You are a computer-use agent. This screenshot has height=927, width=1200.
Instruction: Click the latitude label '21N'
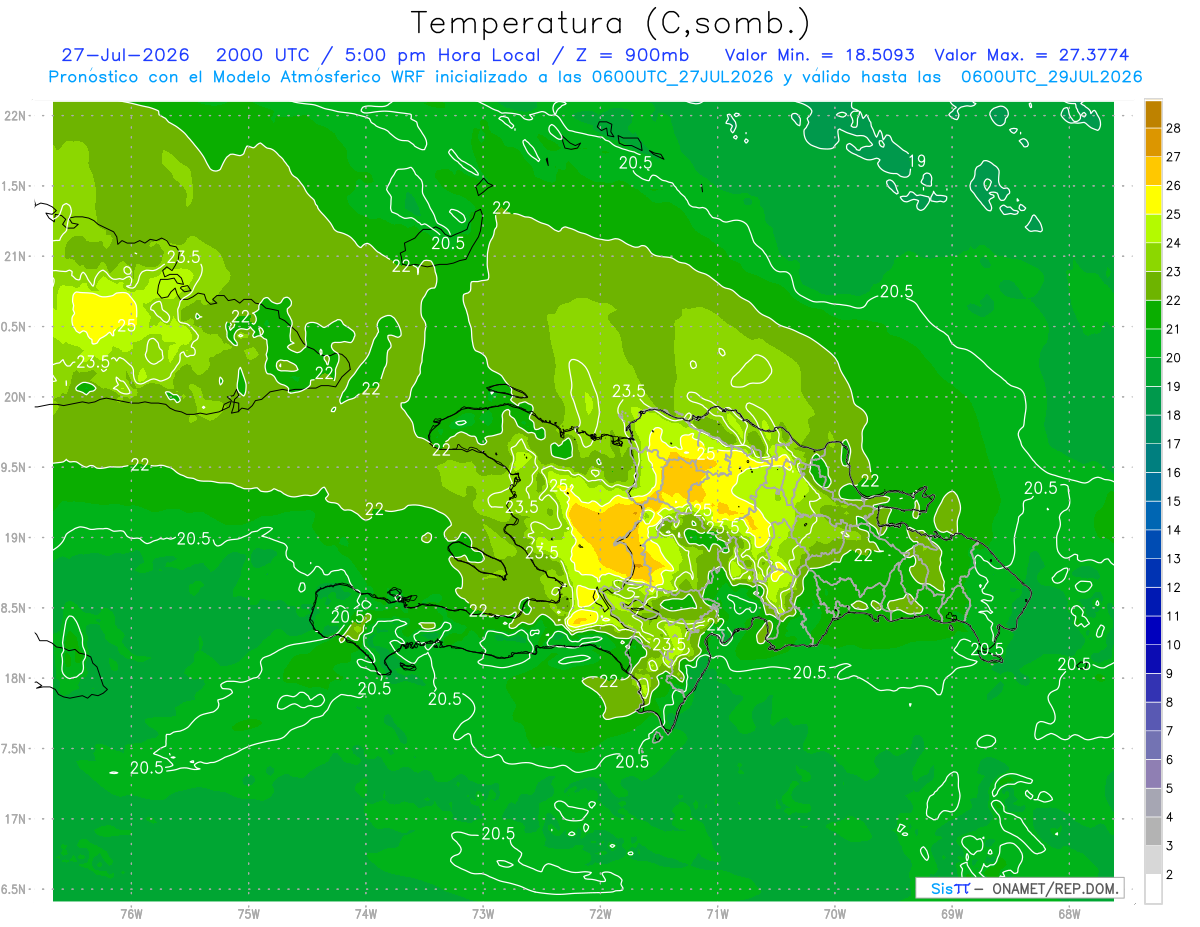[17, 257]
